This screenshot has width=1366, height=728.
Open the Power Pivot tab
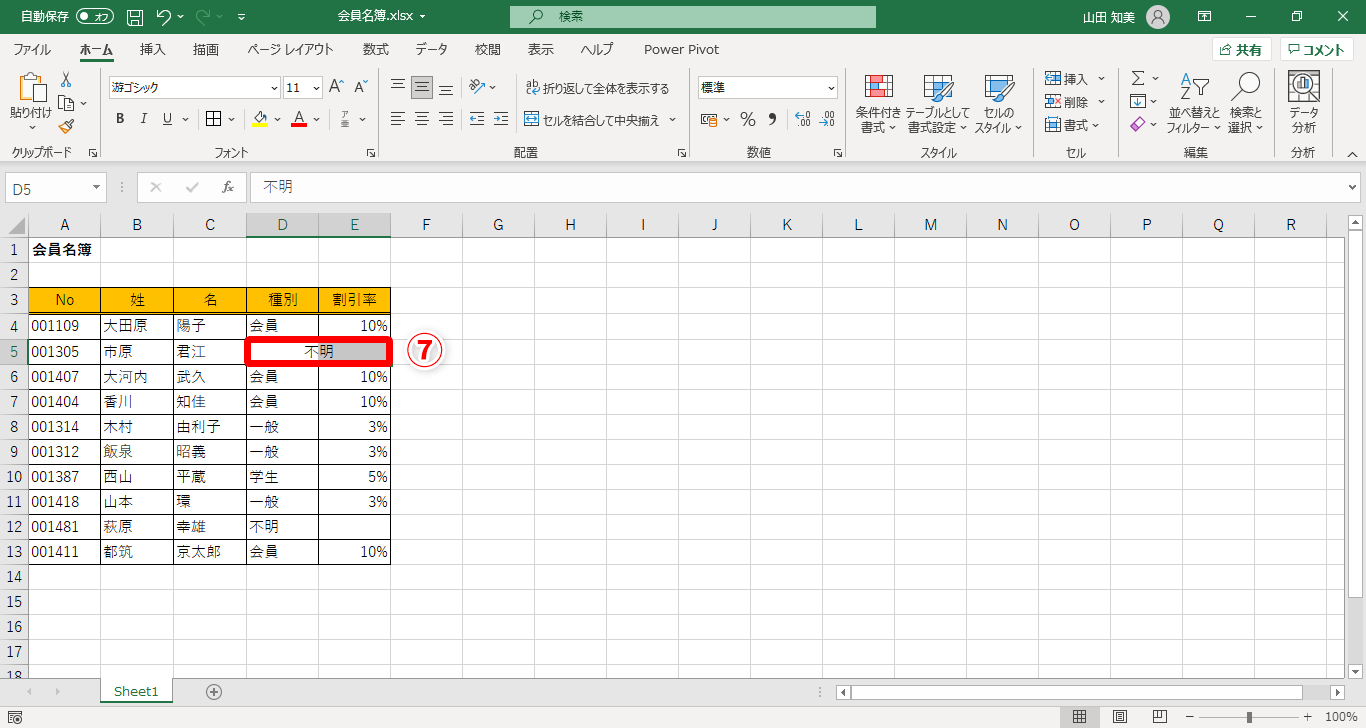click(681, 49)
